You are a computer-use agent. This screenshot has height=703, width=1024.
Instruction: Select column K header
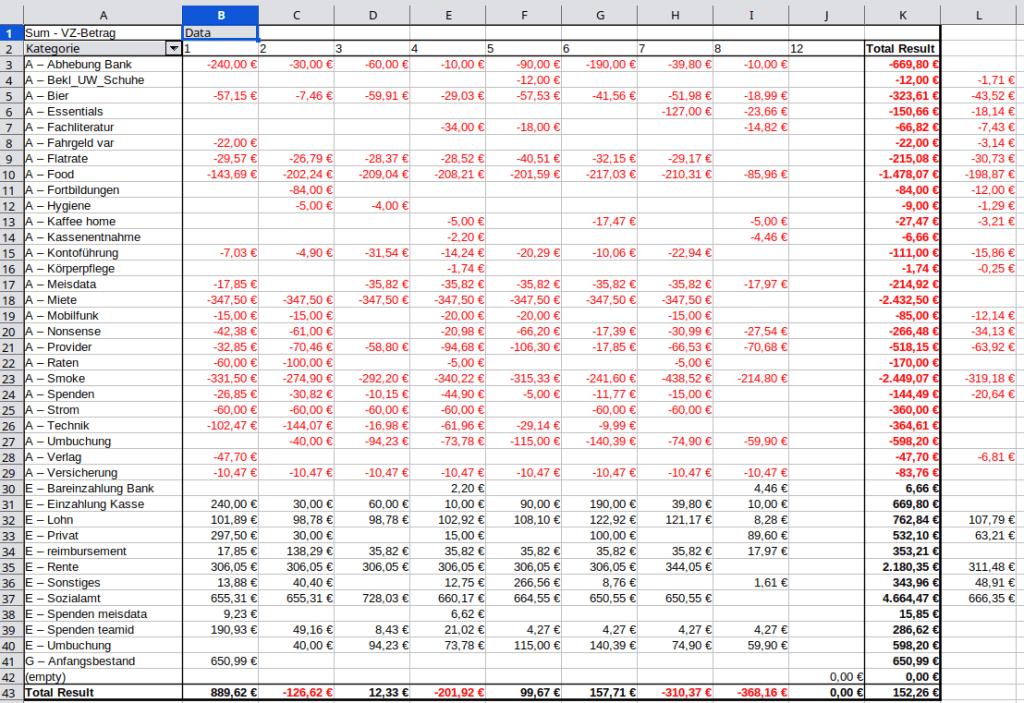(x=901, y=15)
